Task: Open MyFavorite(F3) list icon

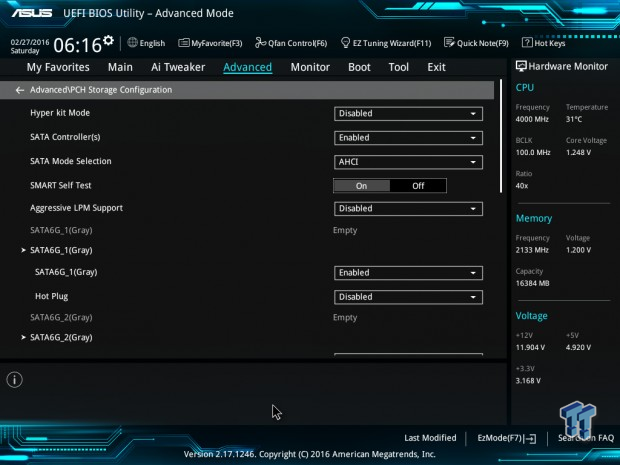Action: point(183,43)
